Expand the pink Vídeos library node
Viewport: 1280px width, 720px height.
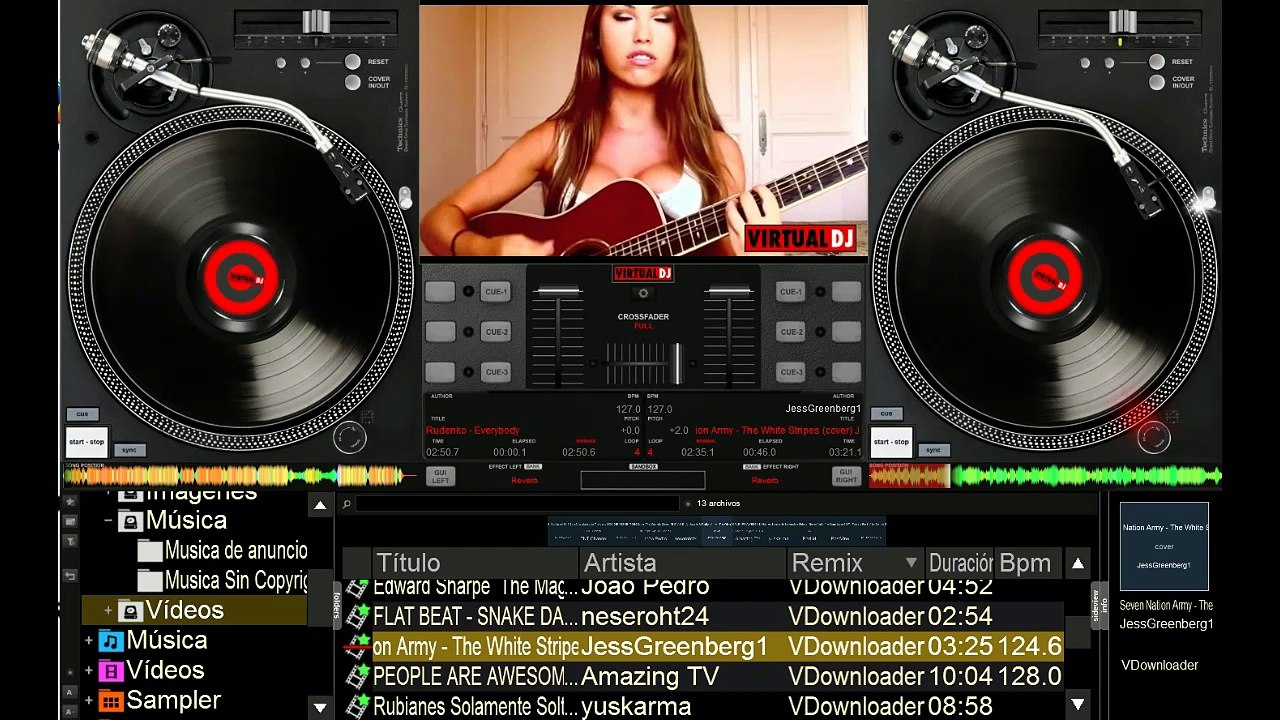coord(89,671)
